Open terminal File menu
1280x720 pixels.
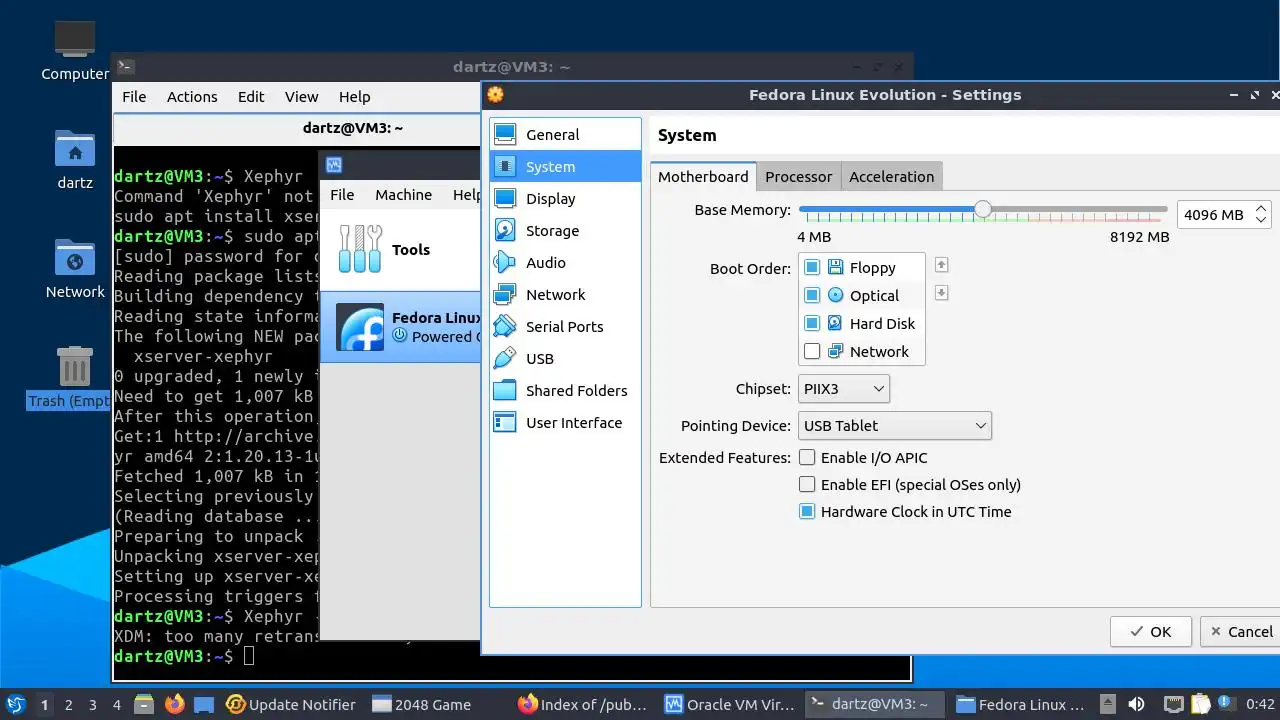coord(134,96)
